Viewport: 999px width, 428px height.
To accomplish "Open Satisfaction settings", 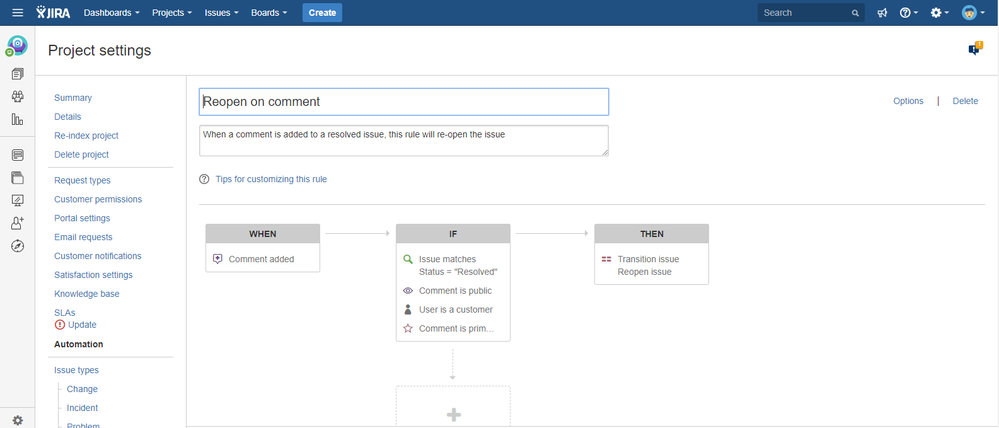I will pos(93,275).
